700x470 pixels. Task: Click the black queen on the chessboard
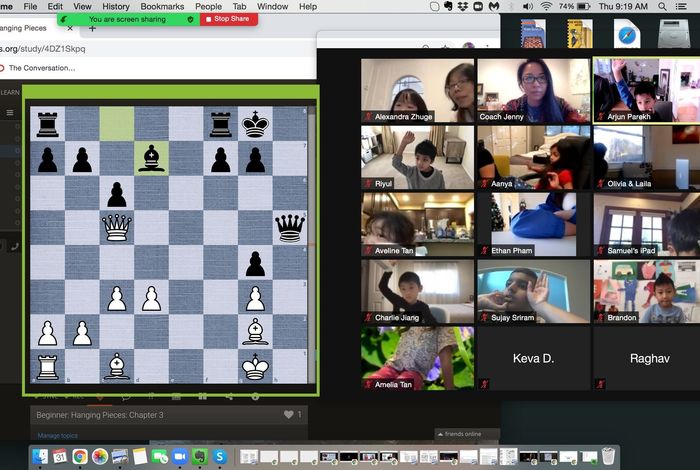[x=290, y=228]
